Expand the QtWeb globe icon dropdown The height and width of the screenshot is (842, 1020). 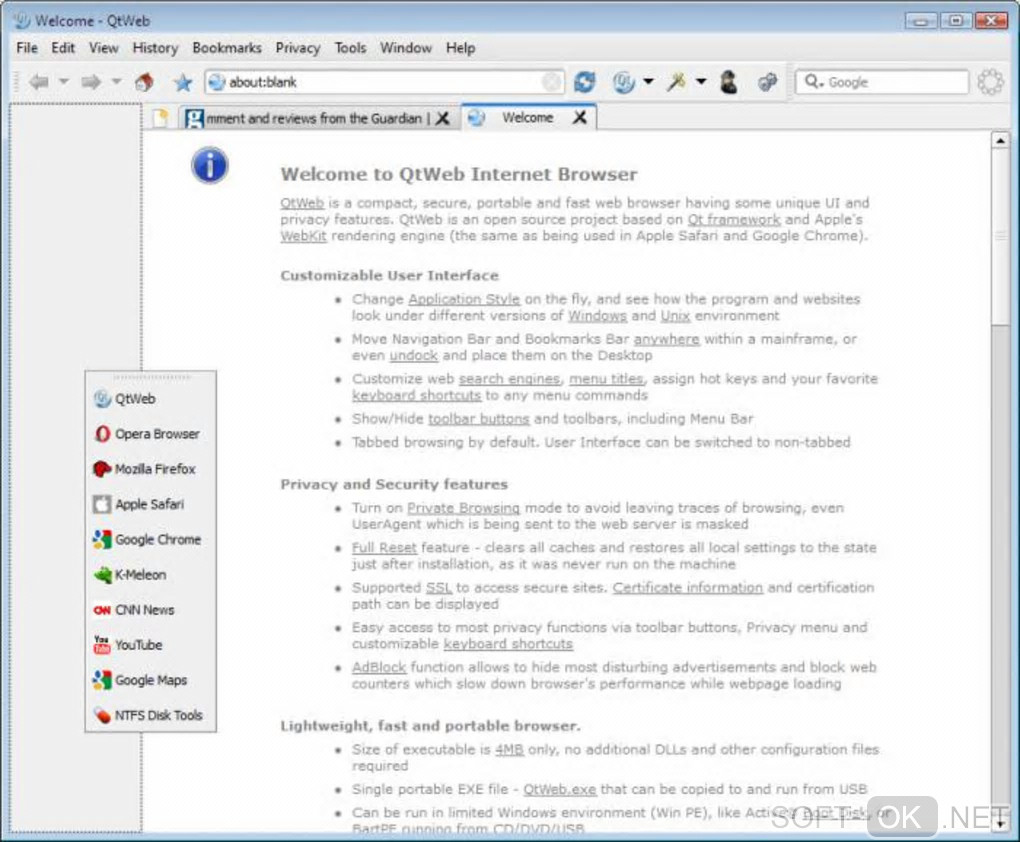click(x=649, y=81)
